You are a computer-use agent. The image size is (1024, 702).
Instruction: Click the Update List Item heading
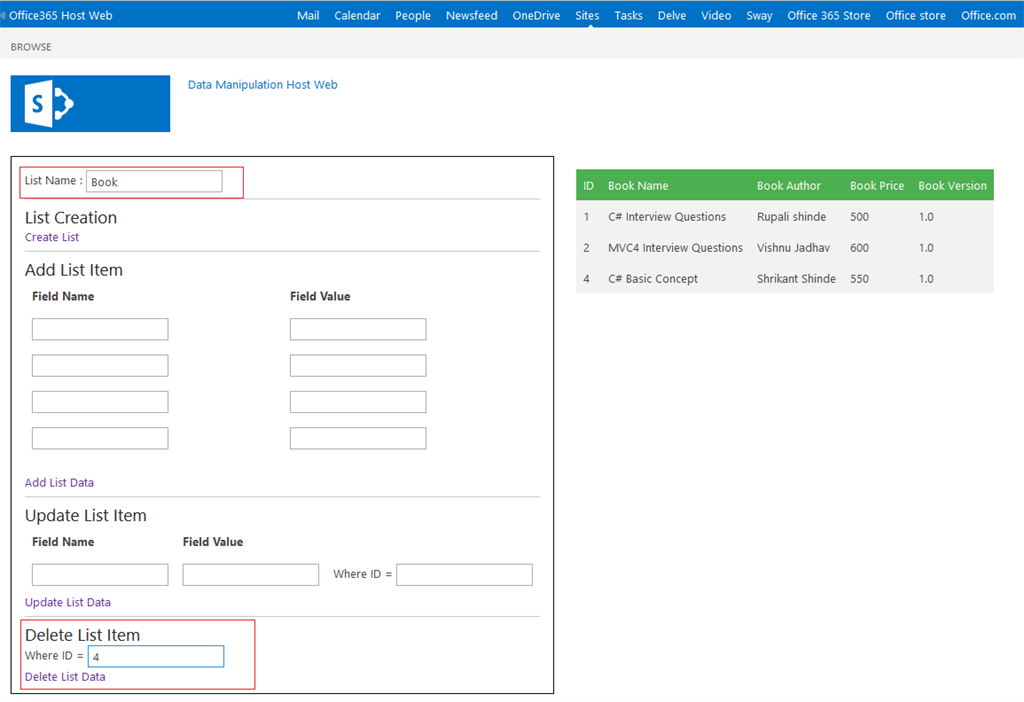(x=86, y=515)
